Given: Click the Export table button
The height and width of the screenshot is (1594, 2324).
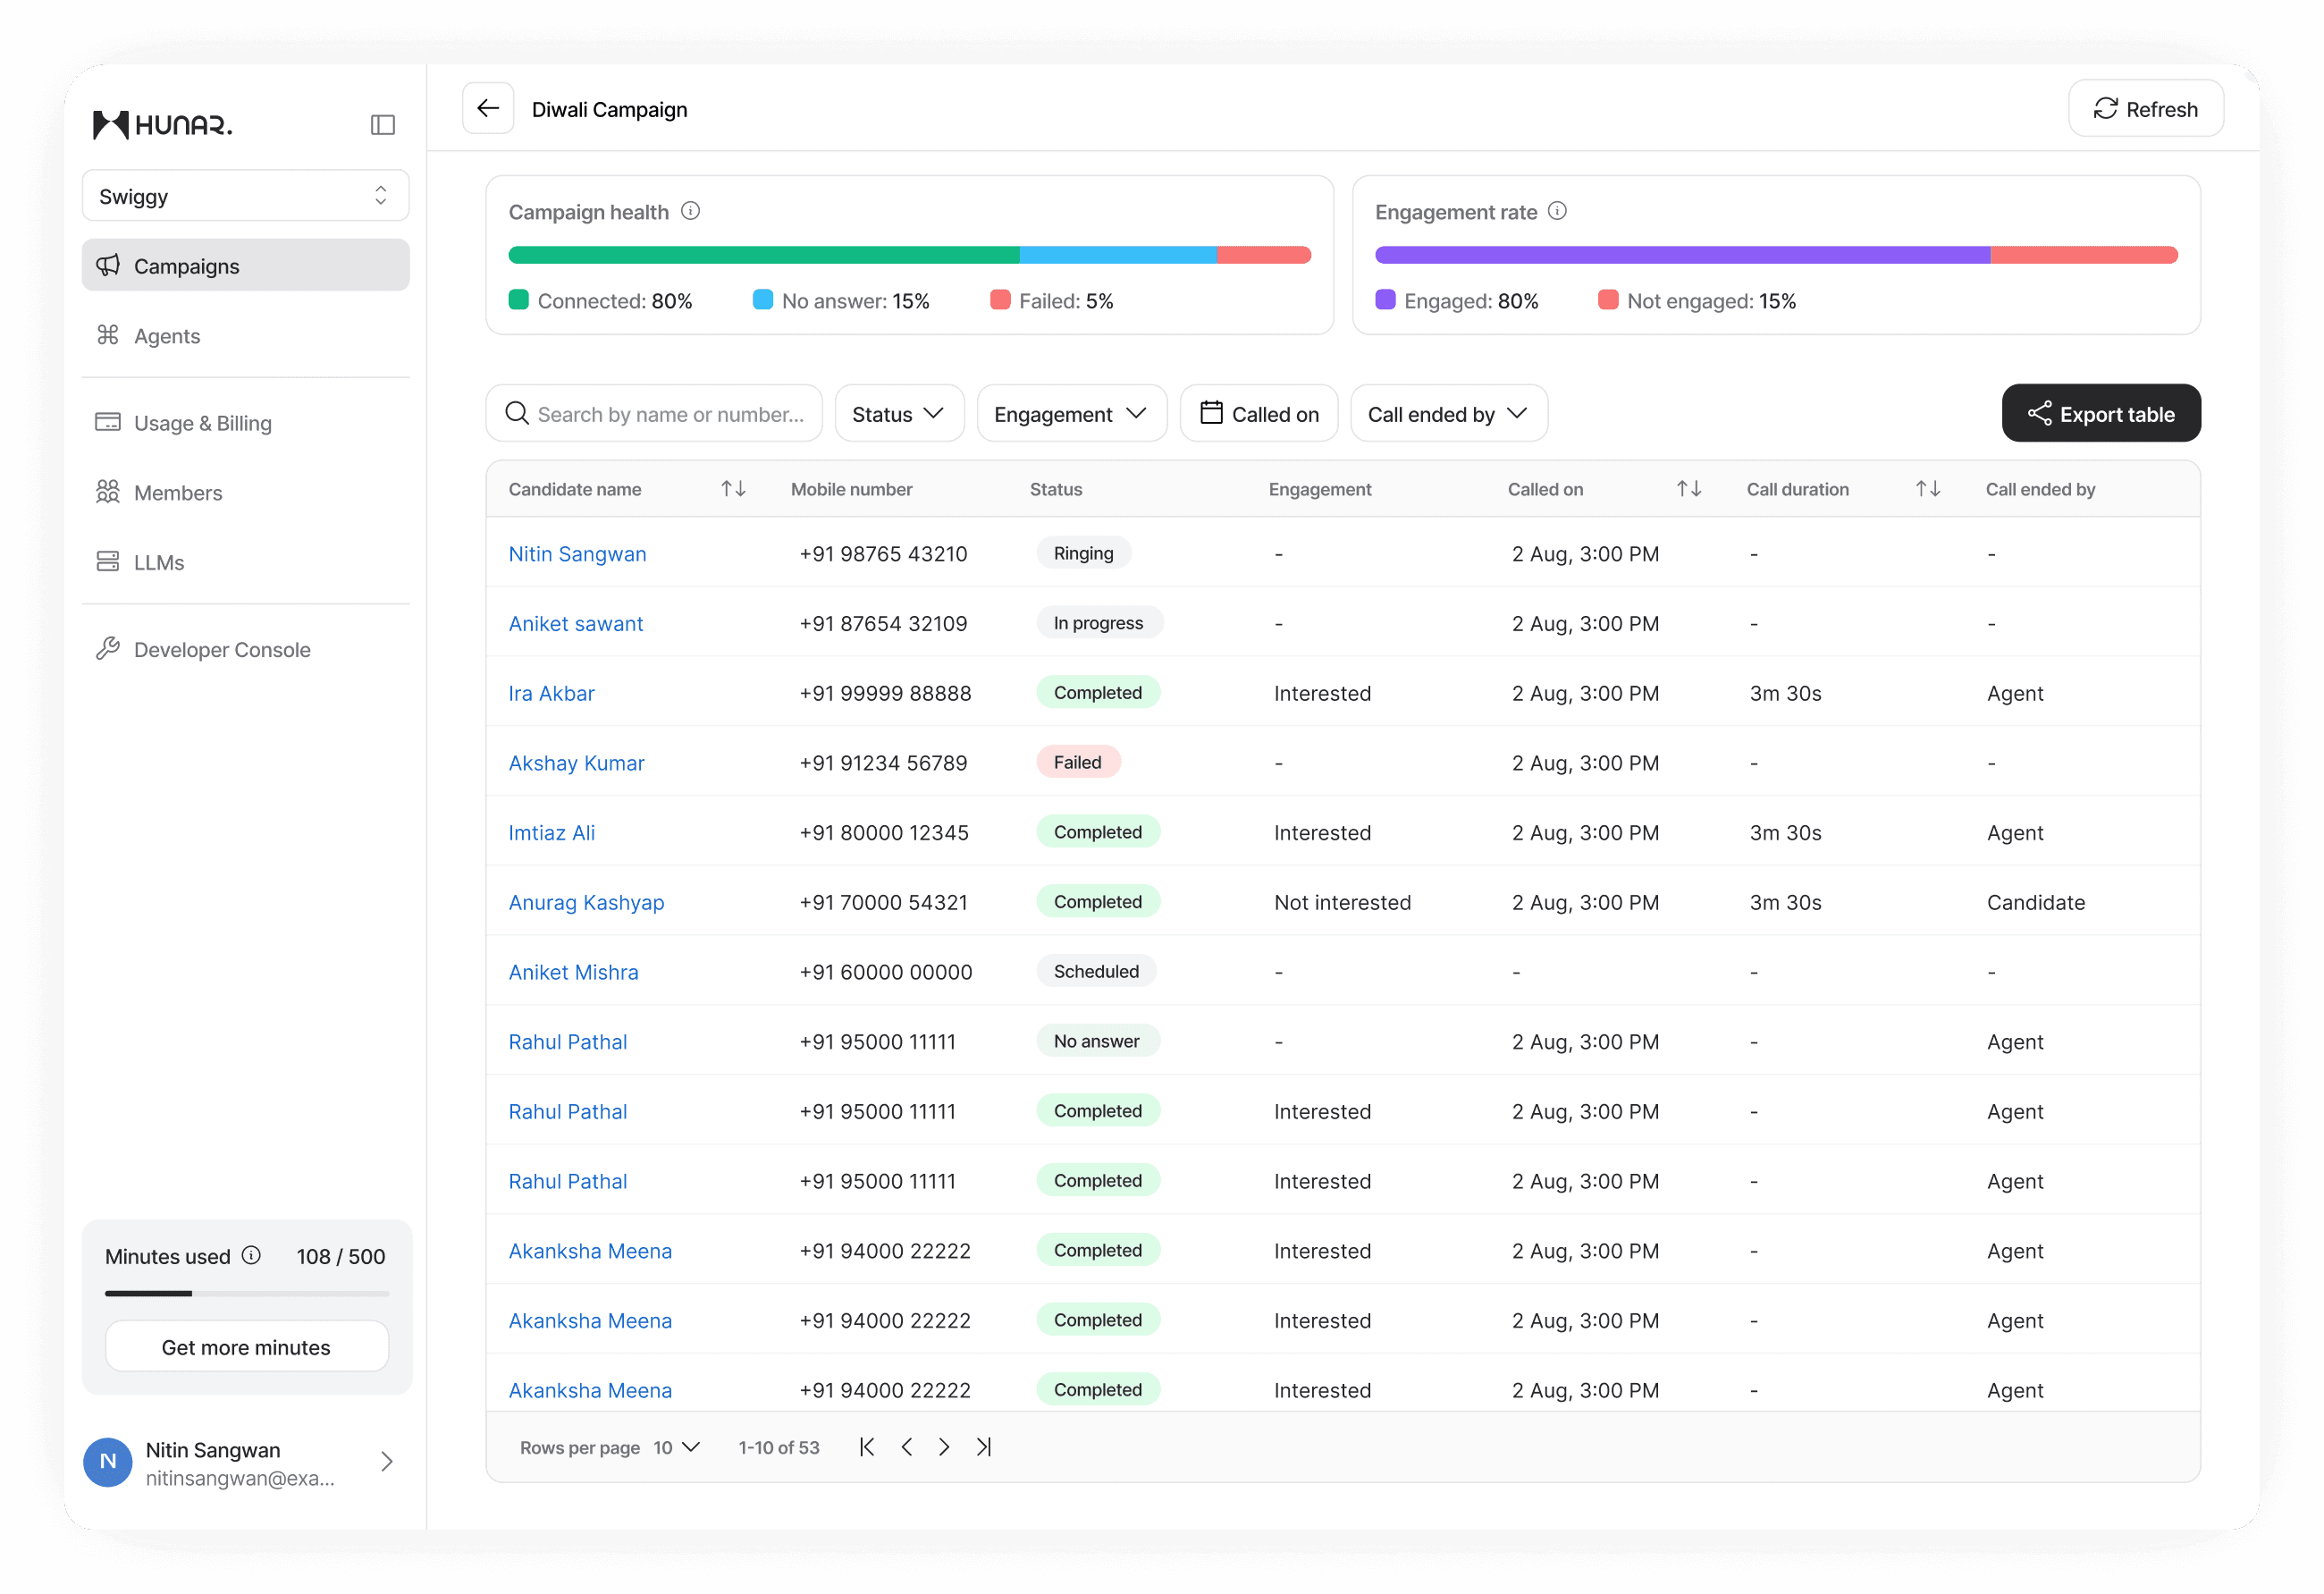Looking at the screenshot, I should coord(2100,414).
